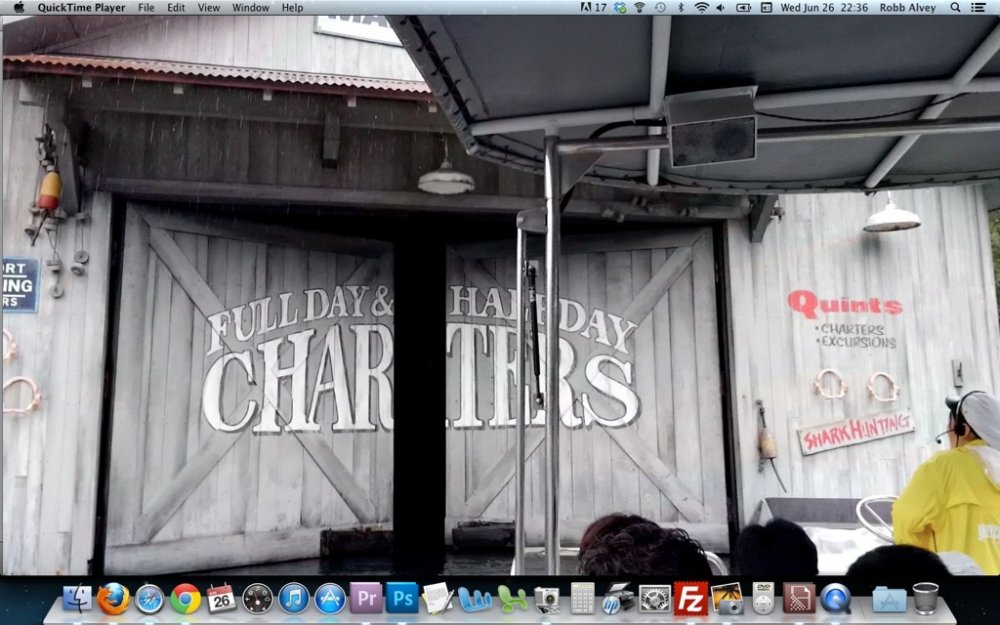
Task: Open Google Chrome from the dock
Action: tap(185, 598)
